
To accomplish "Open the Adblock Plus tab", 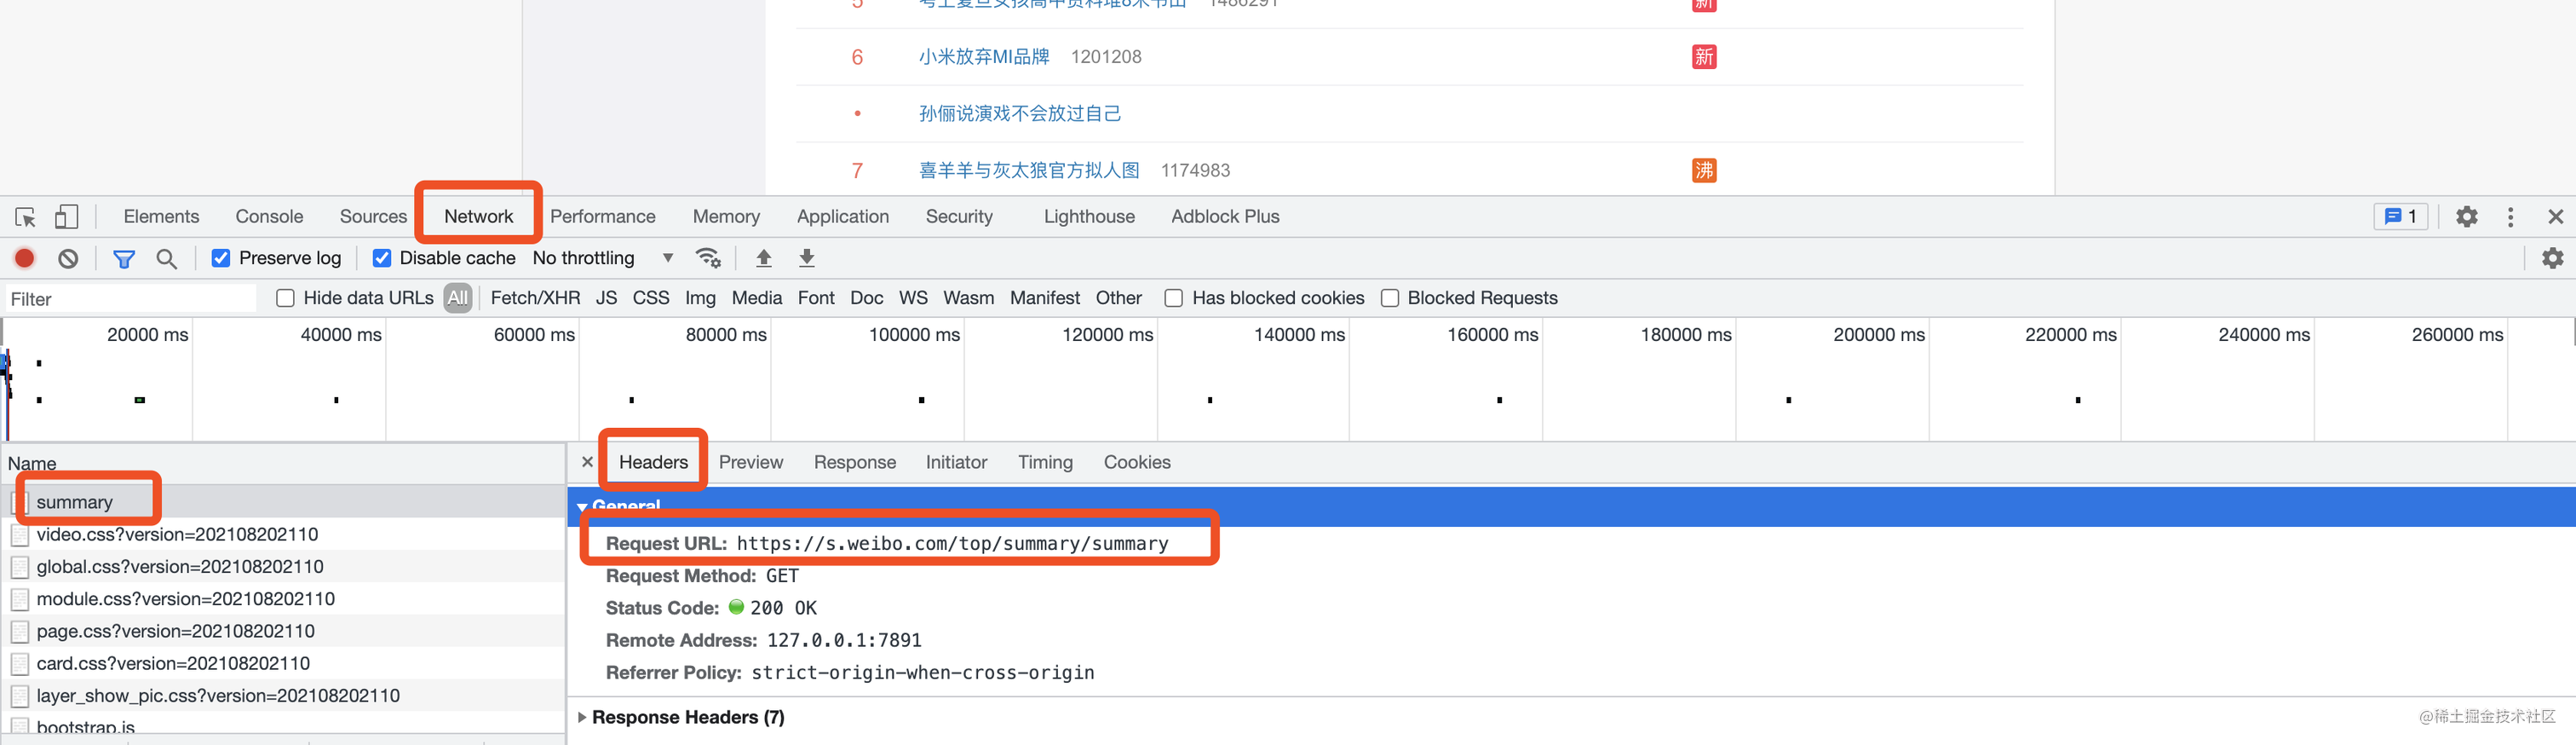I will (x=1225, y=217).
